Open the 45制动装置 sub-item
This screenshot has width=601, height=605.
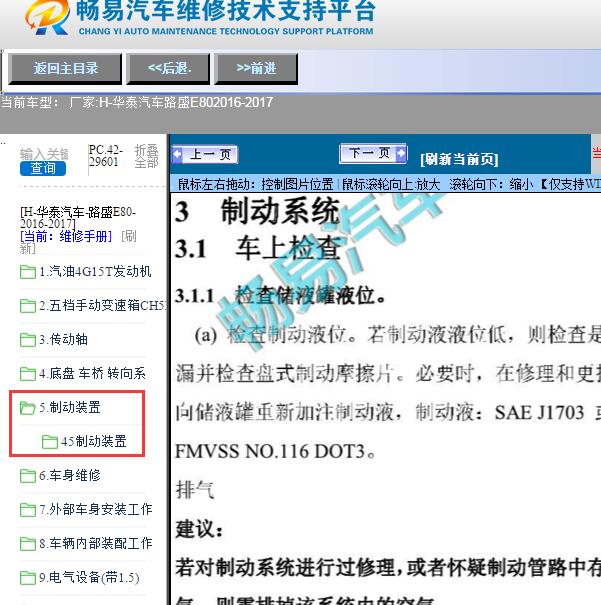(94, 441)
